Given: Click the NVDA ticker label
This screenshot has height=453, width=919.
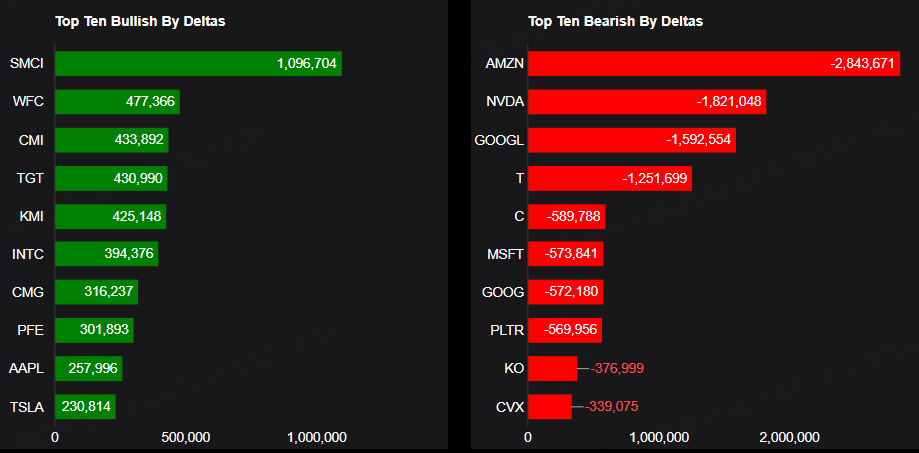Looking at the screenshot, I should (x=505, y=101).
